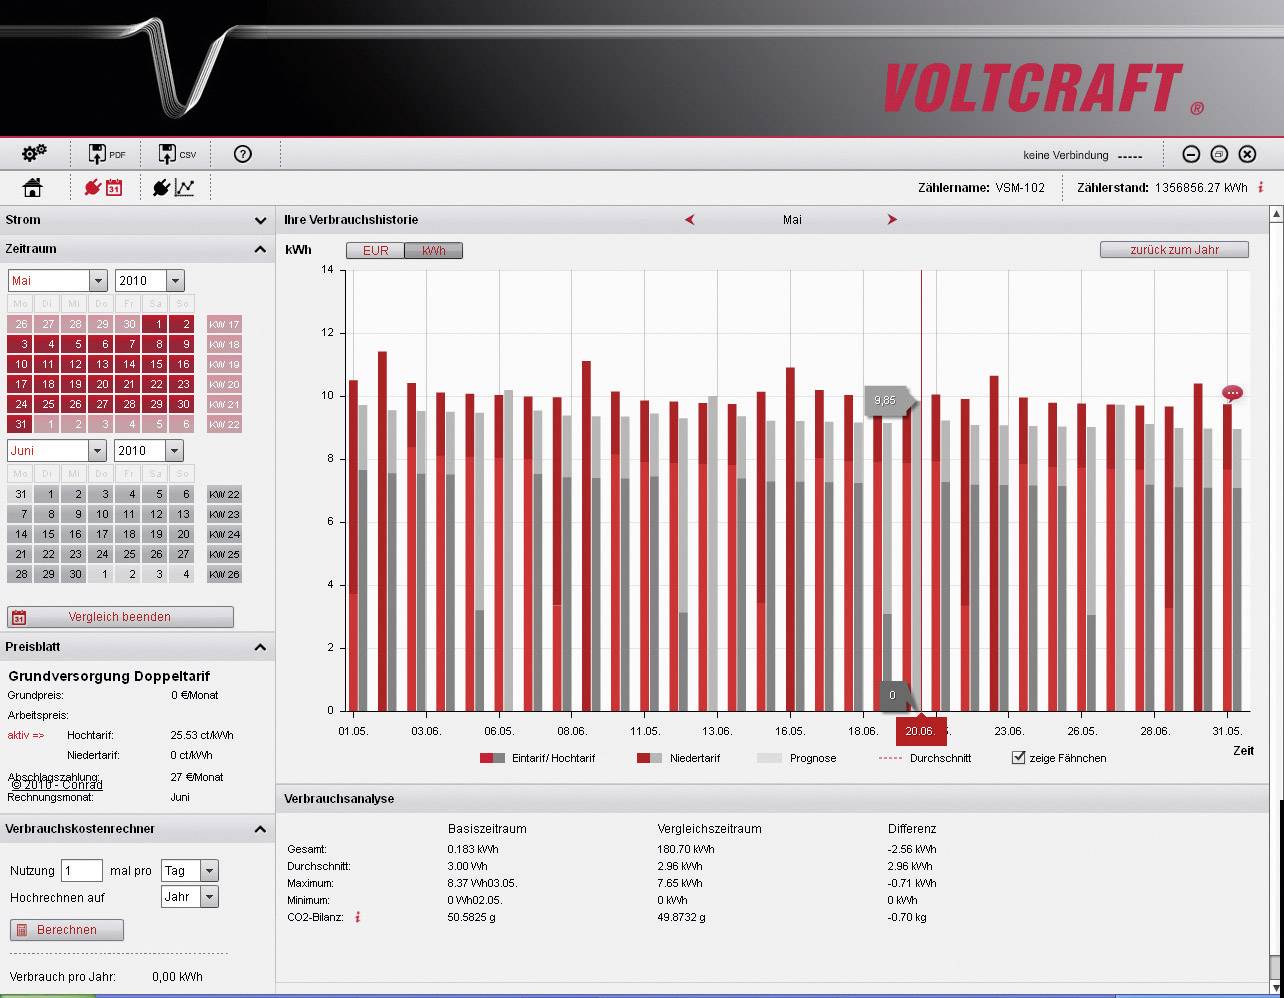
Task: Select calendar week KW 20
Action: point(224,384)
